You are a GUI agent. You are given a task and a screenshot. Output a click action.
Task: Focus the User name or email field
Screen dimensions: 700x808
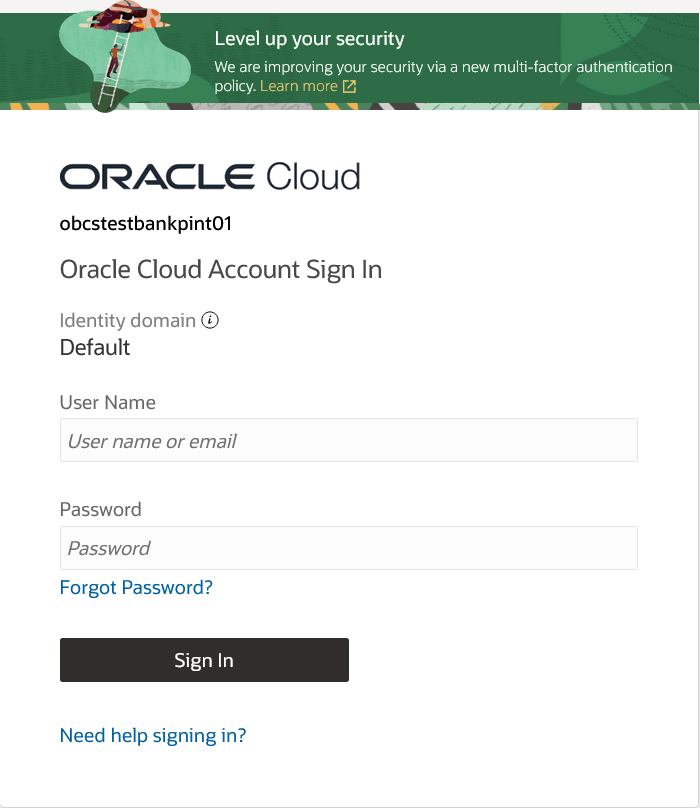349,441
